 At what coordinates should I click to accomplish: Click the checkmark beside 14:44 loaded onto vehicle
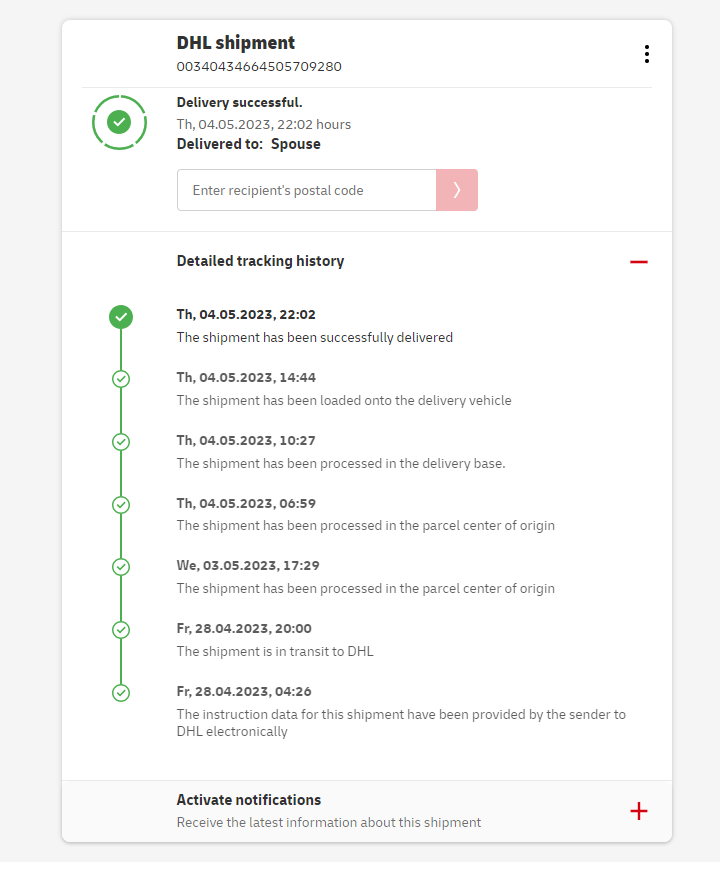121,379
